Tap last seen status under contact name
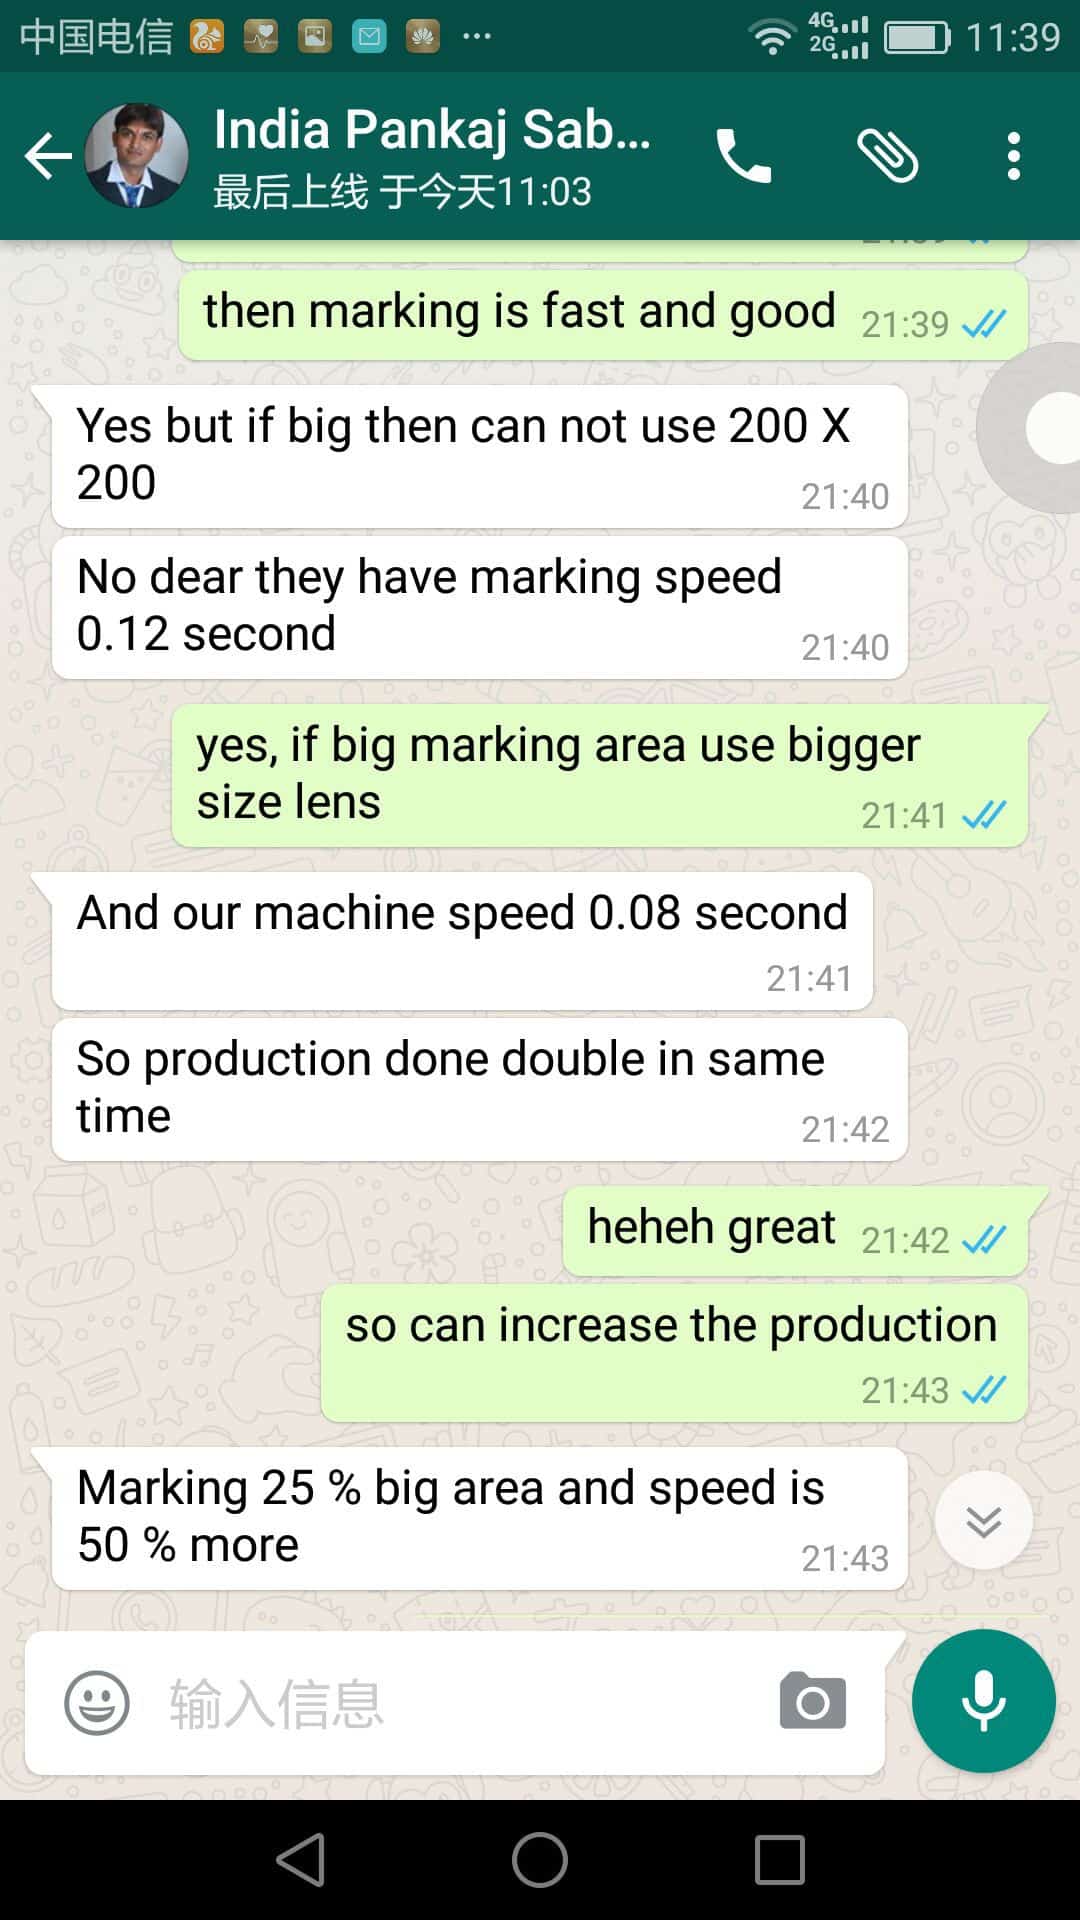This screenshot has height=1920, width=1080. (x=402, y=191)
